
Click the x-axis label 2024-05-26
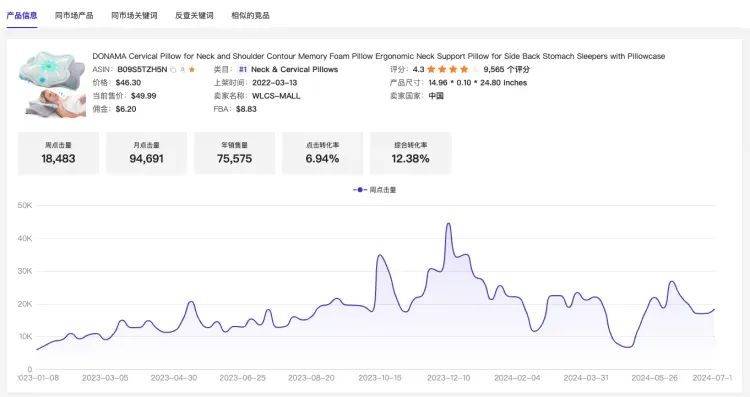point(654,378)
